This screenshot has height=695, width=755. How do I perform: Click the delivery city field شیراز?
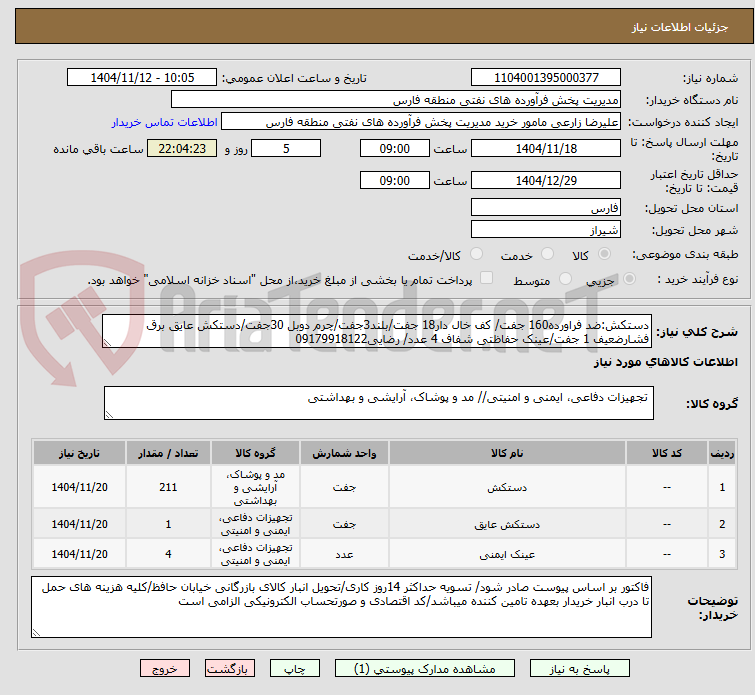pos(546,230)
